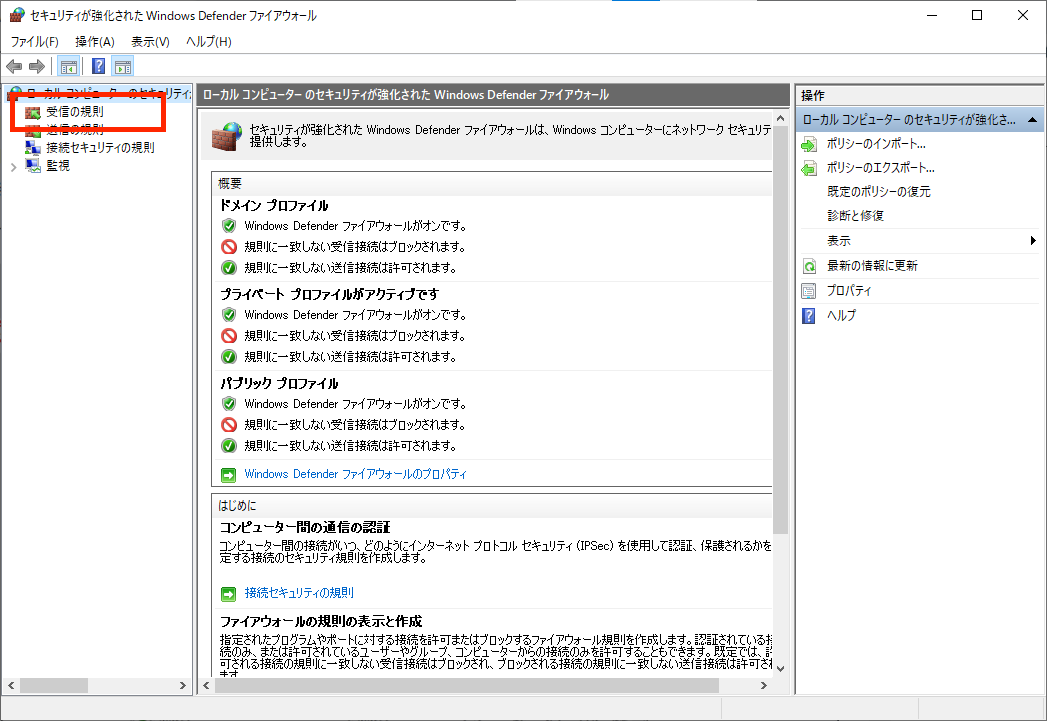Click プロパティ in actions pane

click(849, 290)
